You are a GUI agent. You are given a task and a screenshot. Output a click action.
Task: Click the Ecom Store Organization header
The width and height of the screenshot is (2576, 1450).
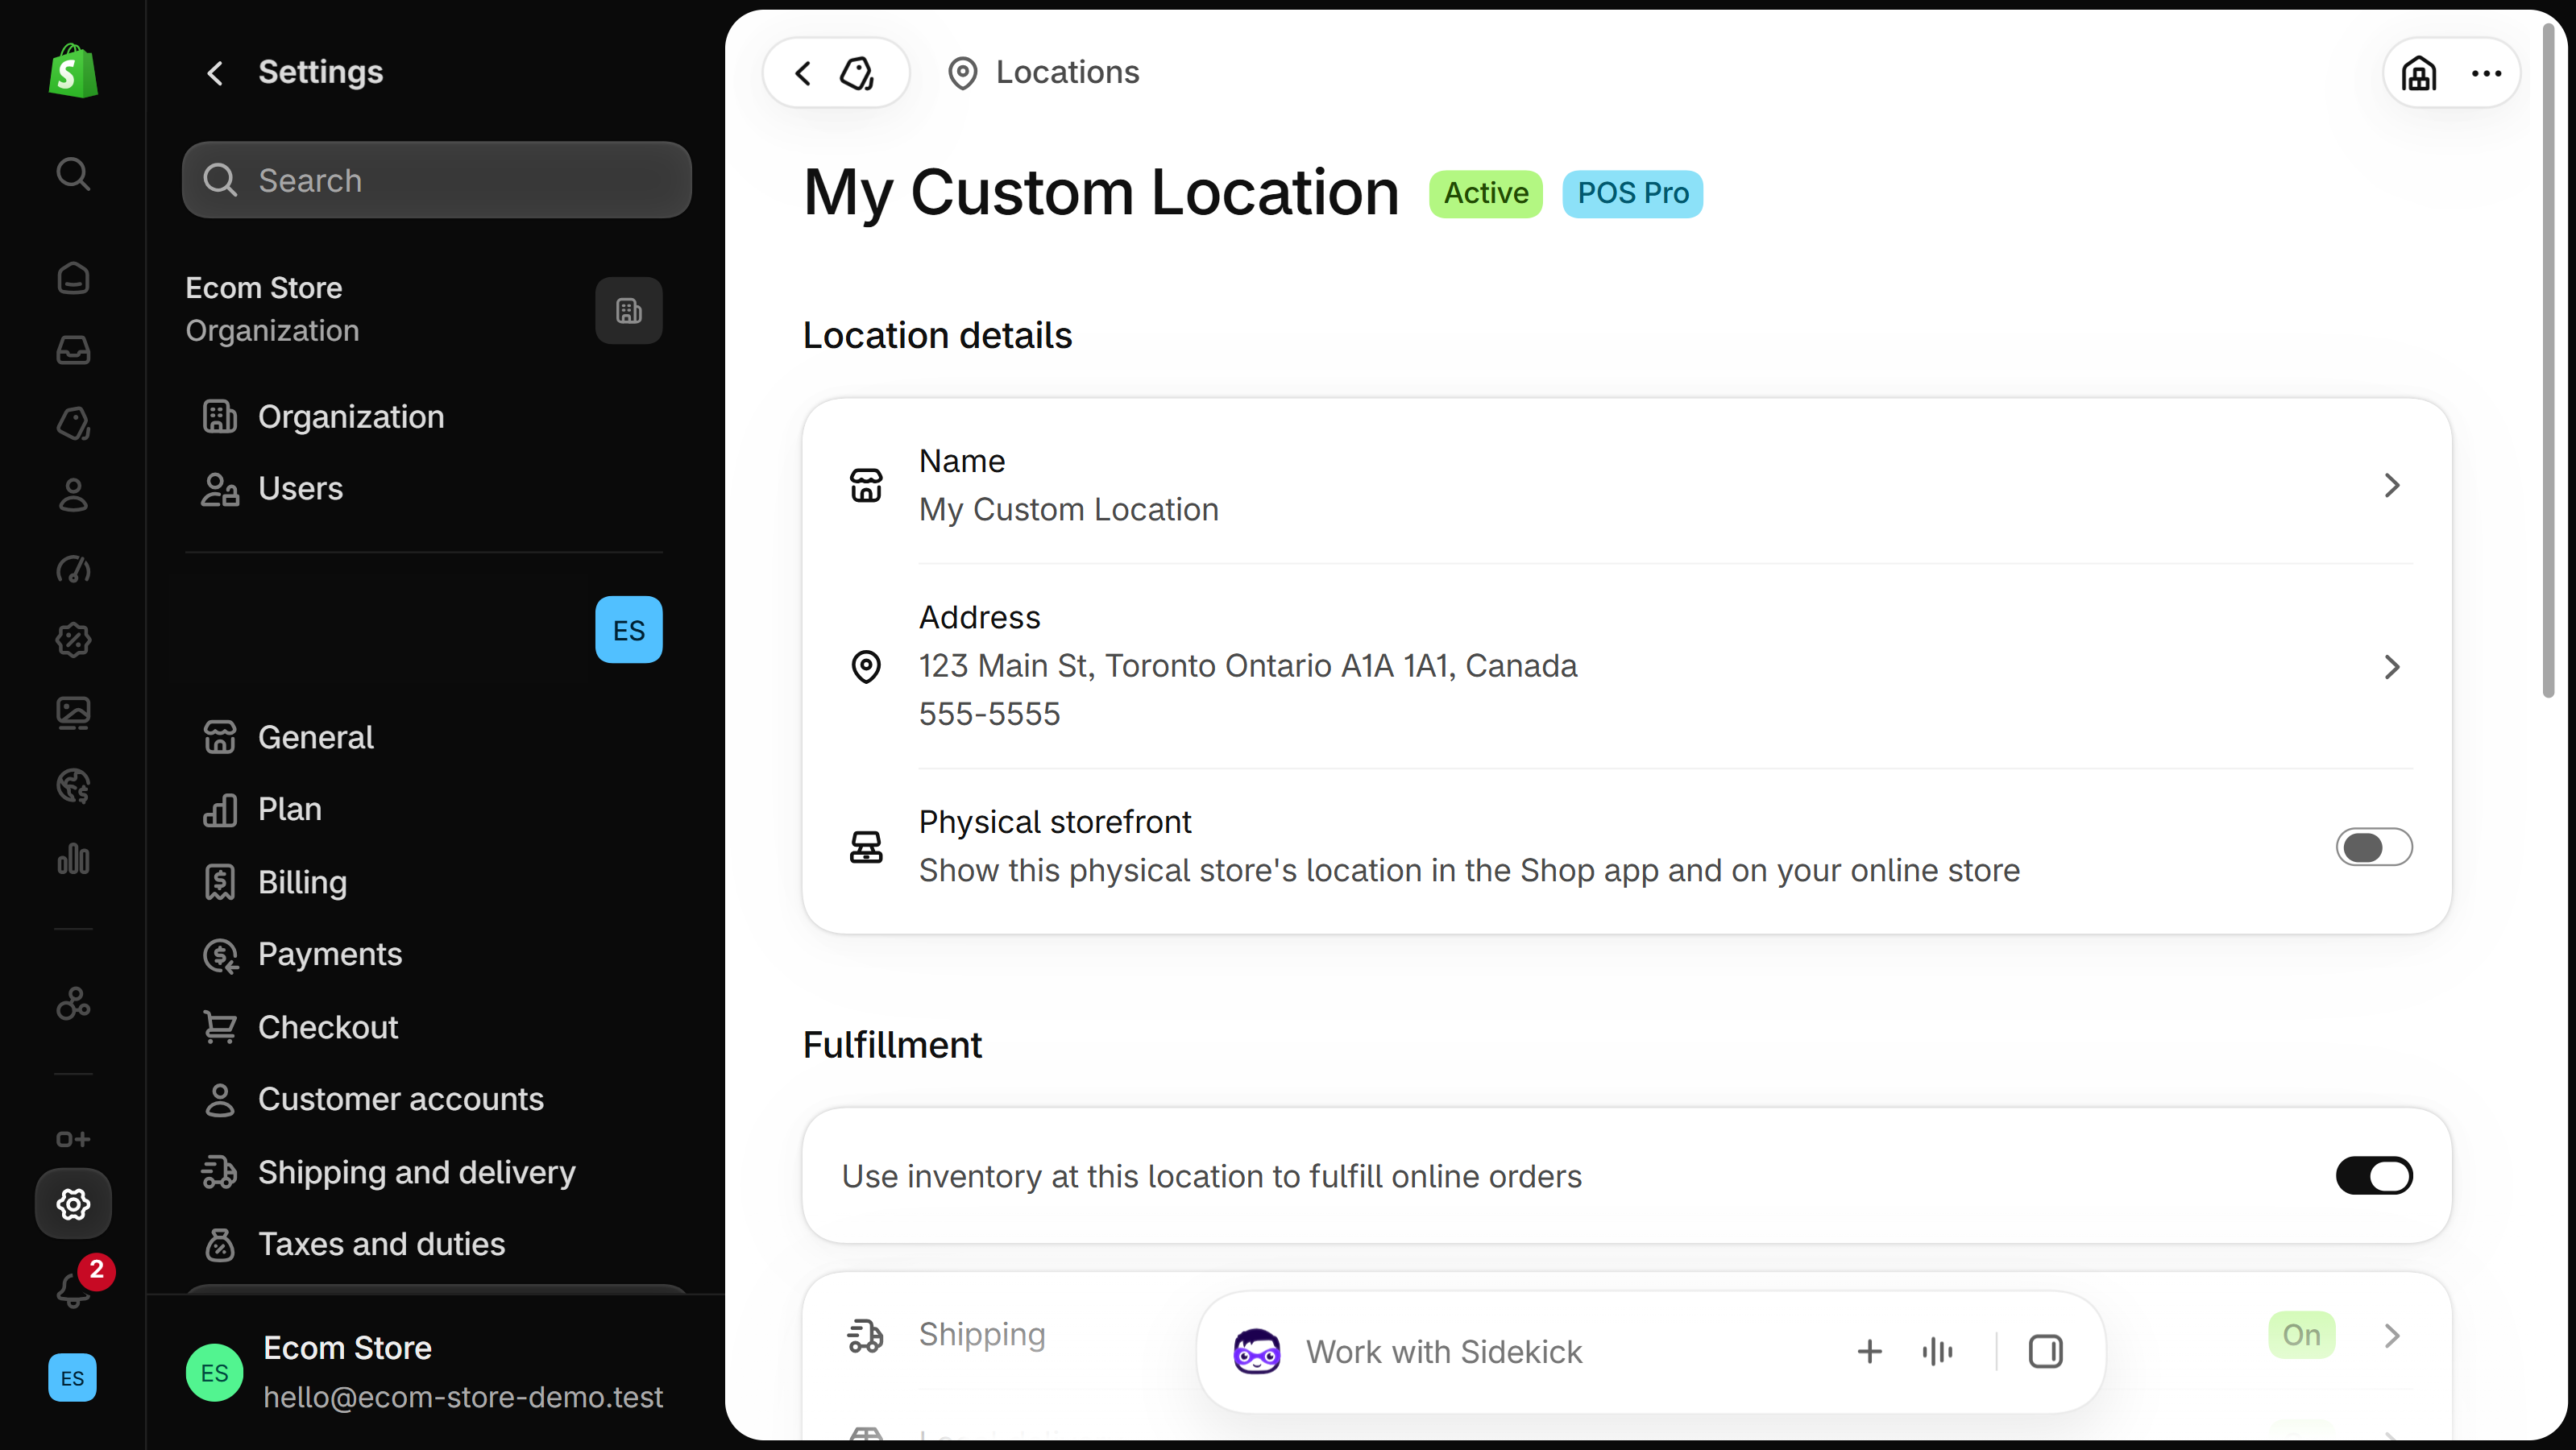coord(272,309)
